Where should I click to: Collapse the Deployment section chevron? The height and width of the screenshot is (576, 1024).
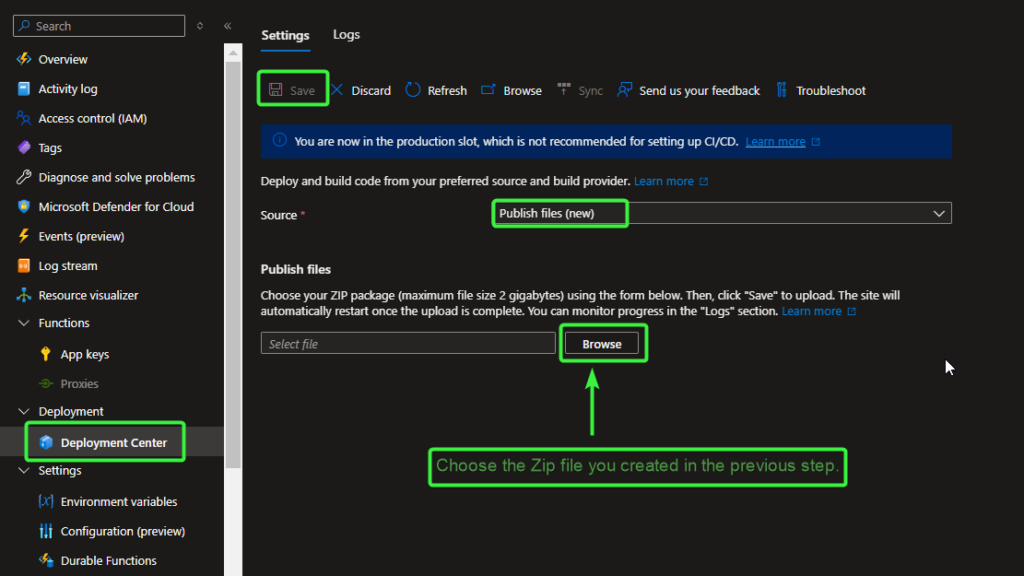point(24,411)
